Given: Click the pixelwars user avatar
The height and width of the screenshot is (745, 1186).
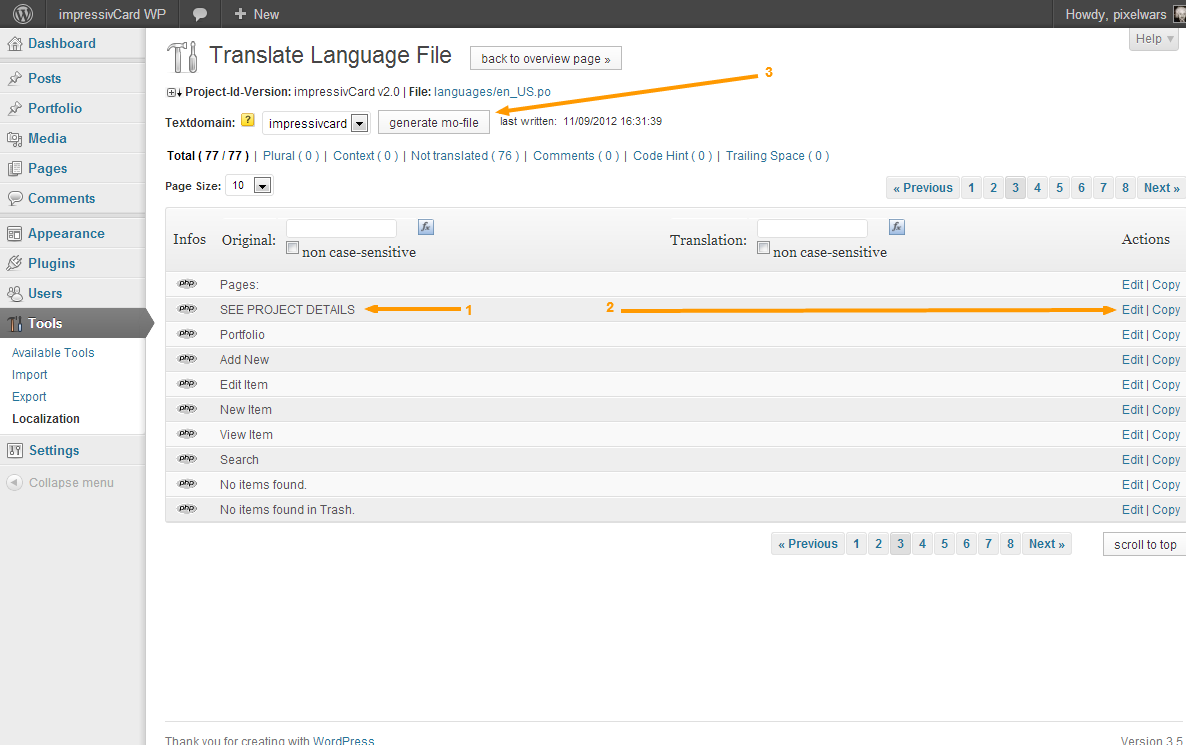Looking at the screenshot, I should click(x=1179, y=14).
